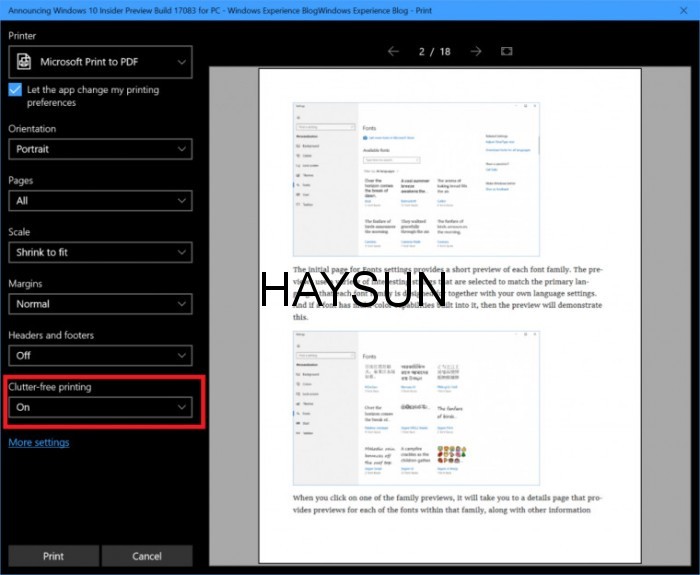Expand the Orientation dropdown showing Portrait
This screenshot has height=575, width=700.
[100, 149]
